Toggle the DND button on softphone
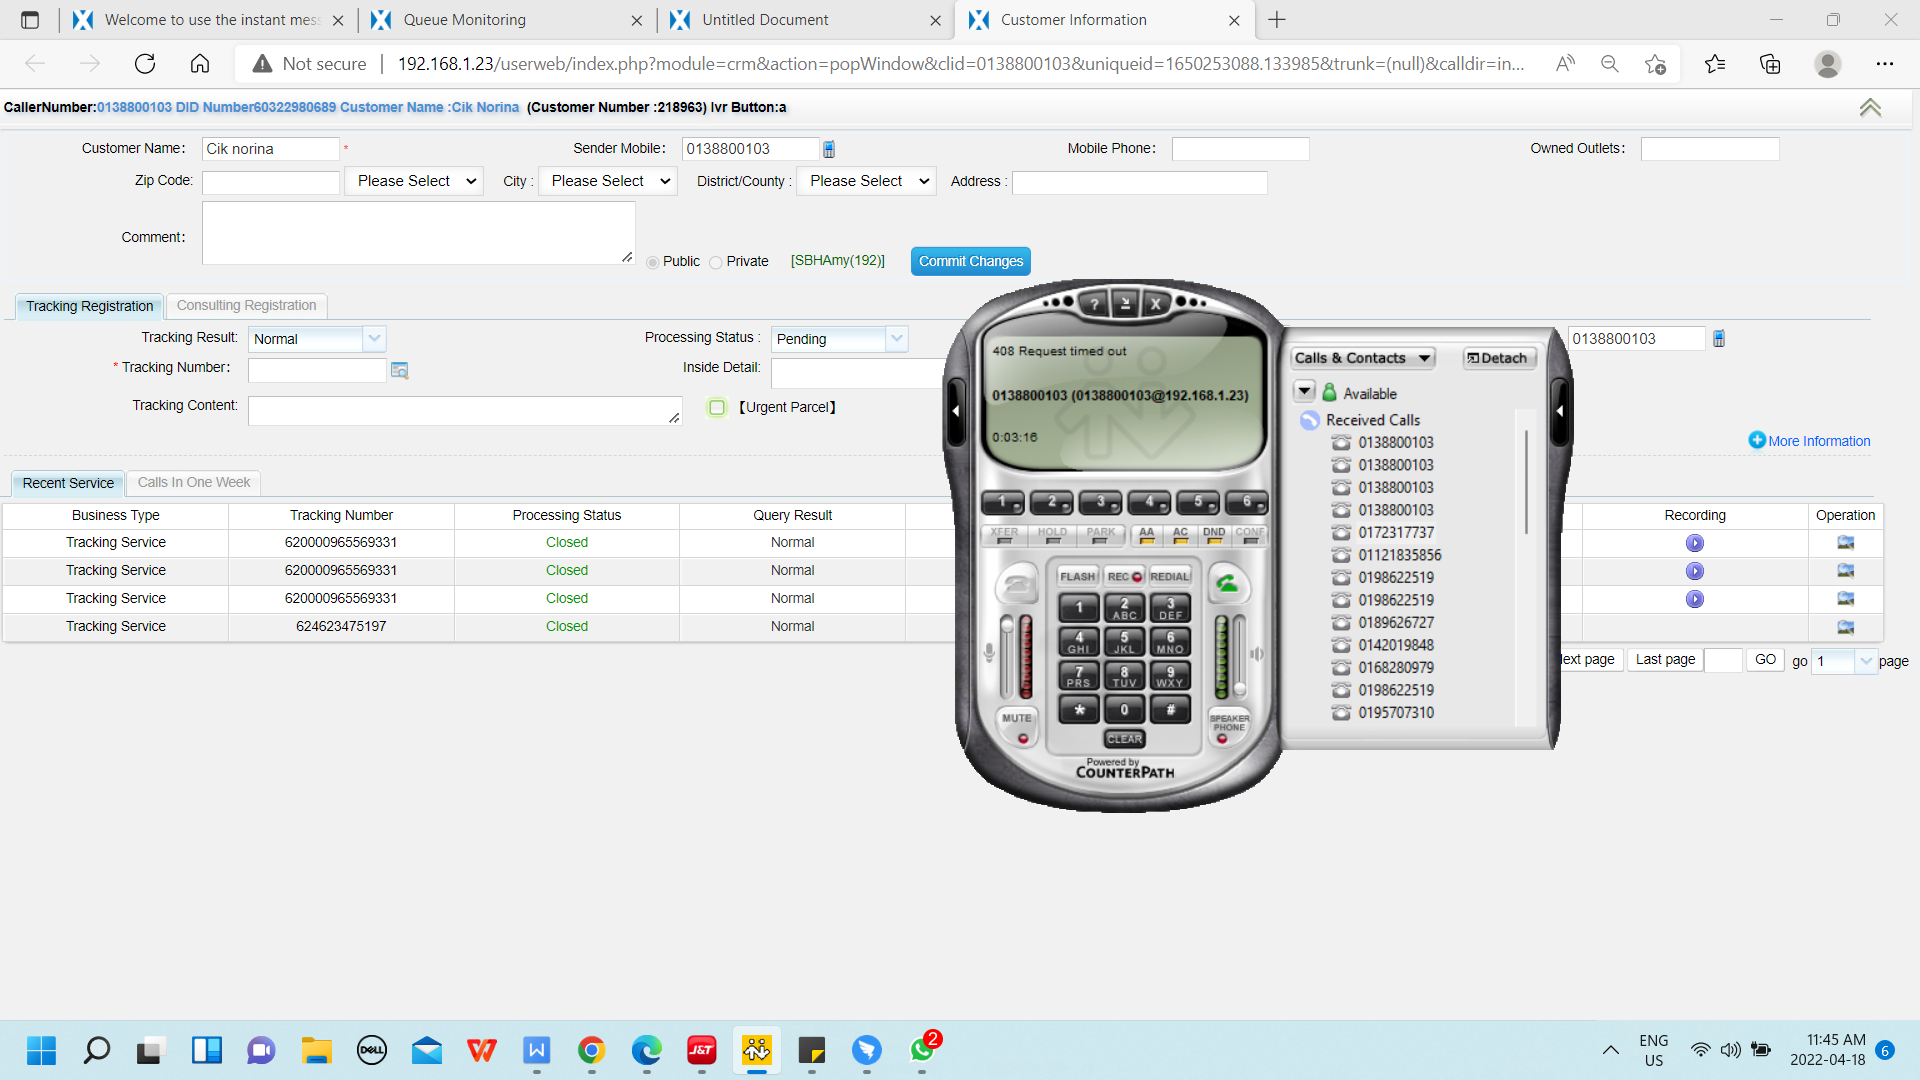Viewport: 1920px width, 1080px height. click(x=1214, y=535)
